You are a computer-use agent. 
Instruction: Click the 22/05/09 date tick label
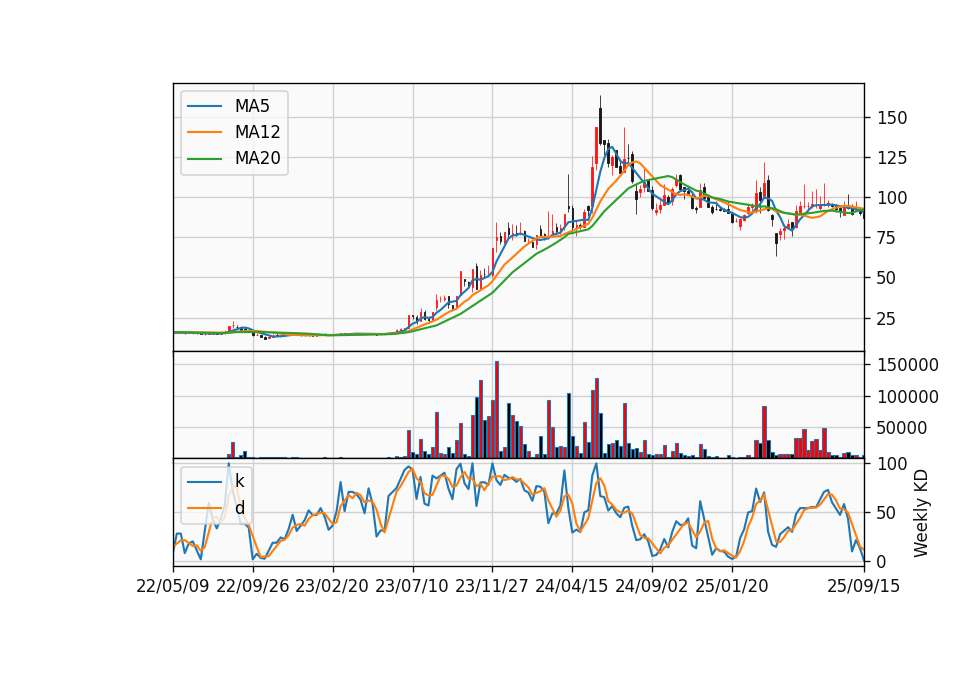coord(173,586)
